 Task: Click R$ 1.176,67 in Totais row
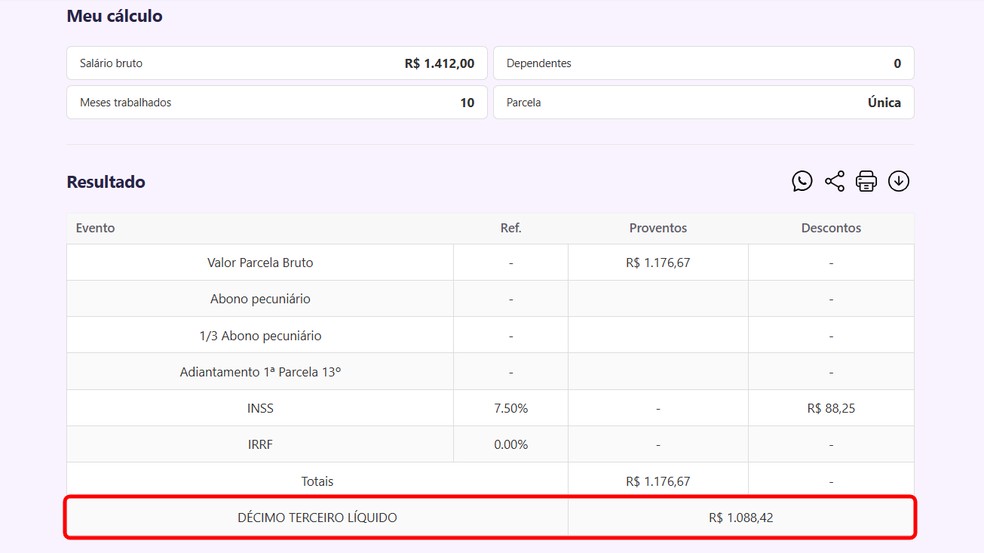658,481
